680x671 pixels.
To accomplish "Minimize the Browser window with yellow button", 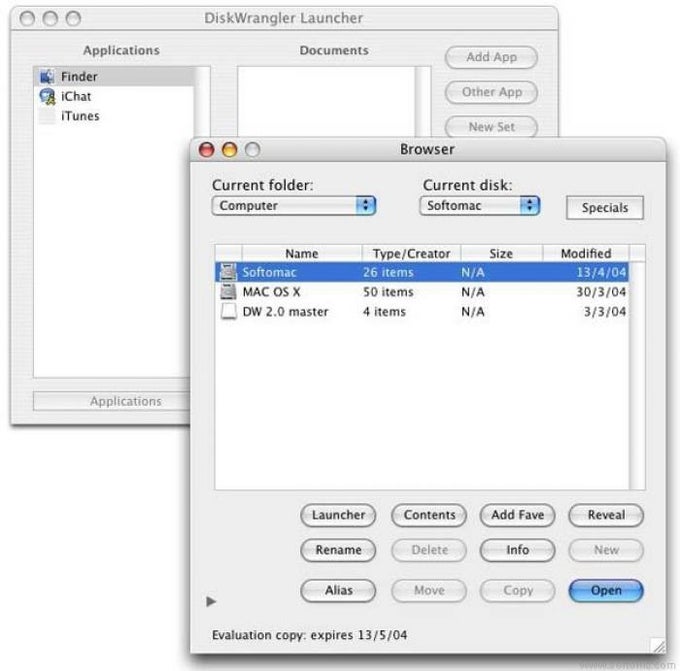I will 229,150.
